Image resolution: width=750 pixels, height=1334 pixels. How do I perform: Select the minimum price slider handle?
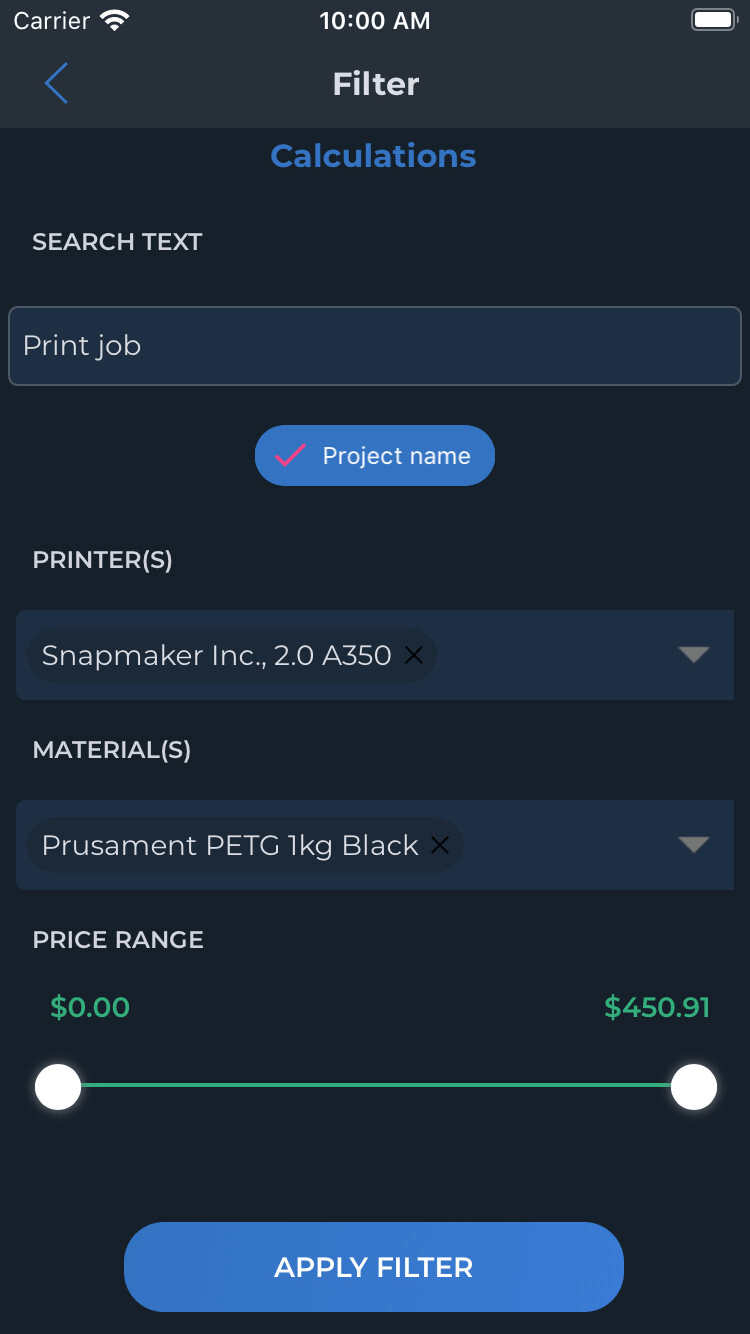tap(58, 1087)
